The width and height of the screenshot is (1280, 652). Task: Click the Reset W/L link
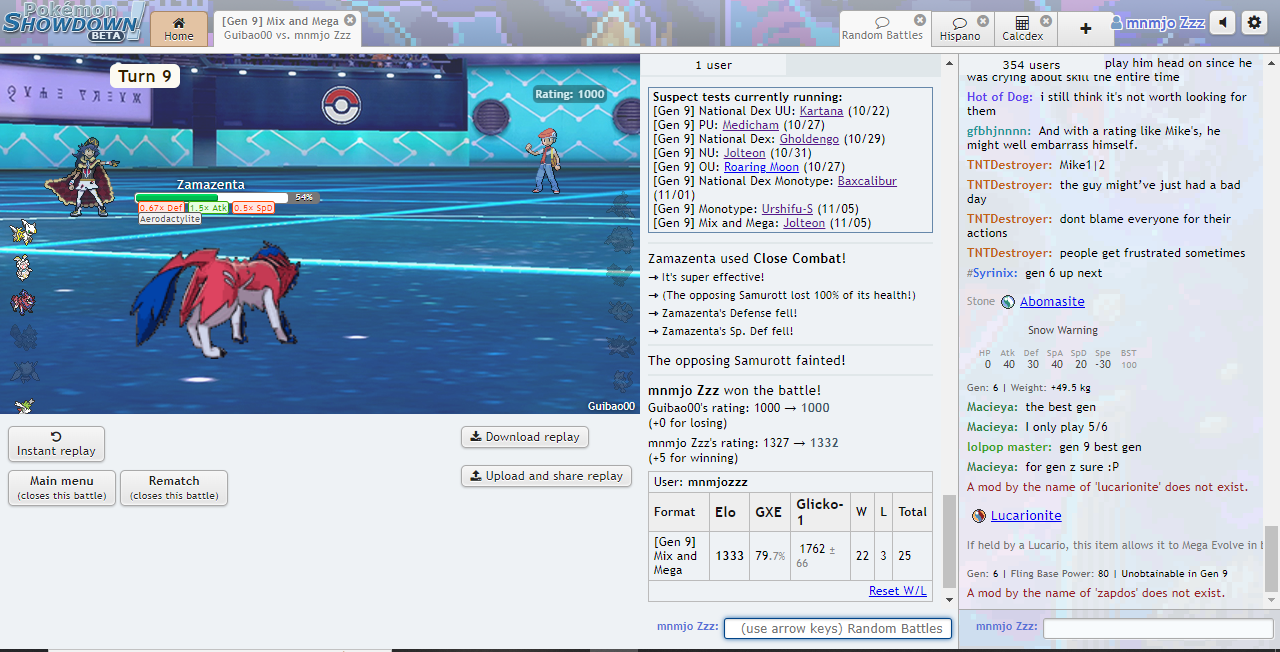tap(897, 591)
